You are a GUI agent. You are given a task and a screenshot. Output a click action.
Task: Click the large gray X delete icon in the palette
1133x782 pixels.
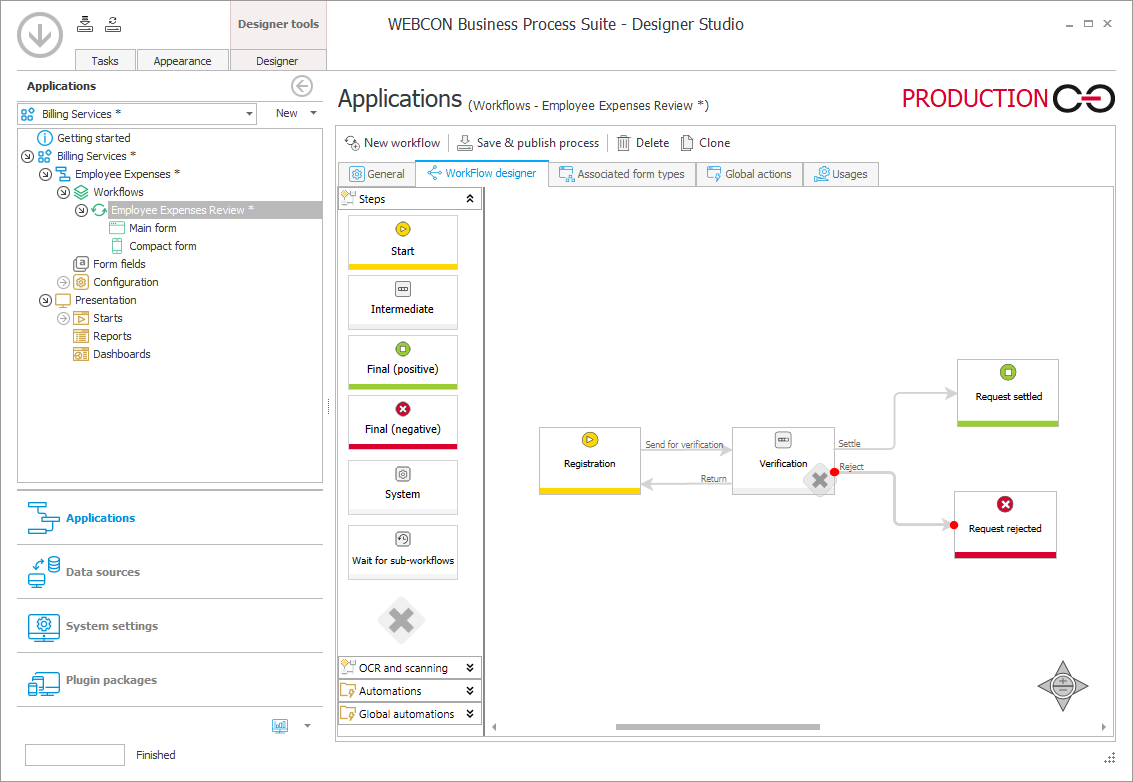point(402,620)
